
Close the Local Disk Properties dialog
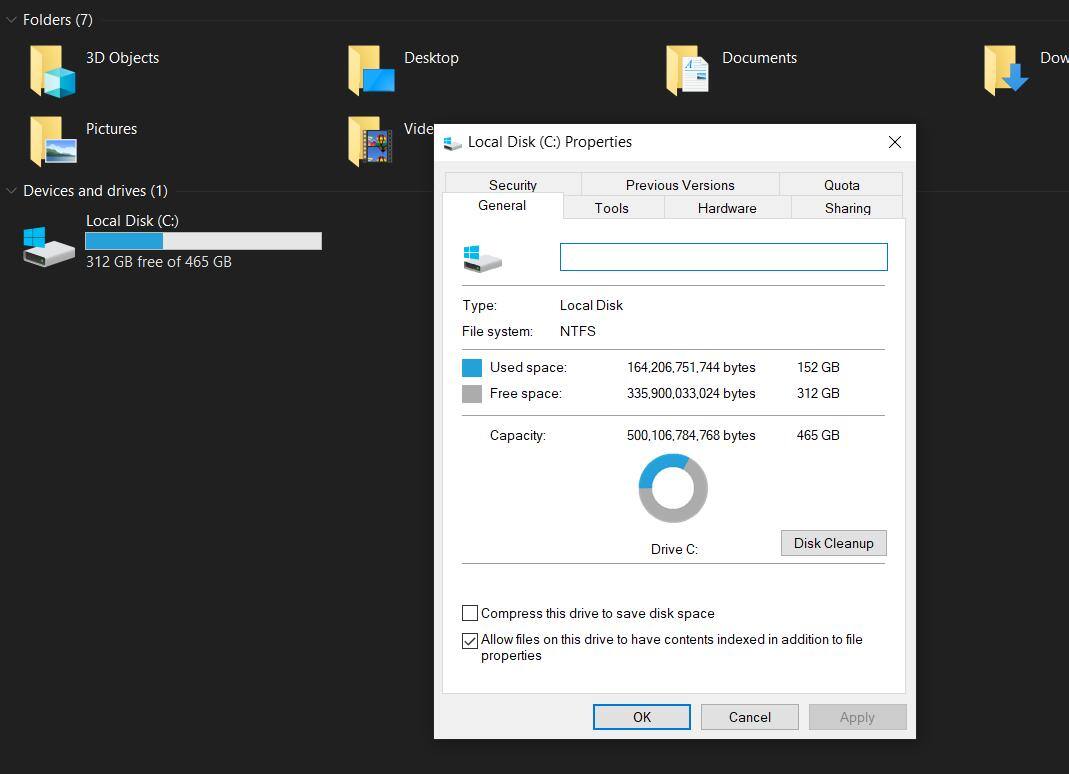tap(894, 142)
